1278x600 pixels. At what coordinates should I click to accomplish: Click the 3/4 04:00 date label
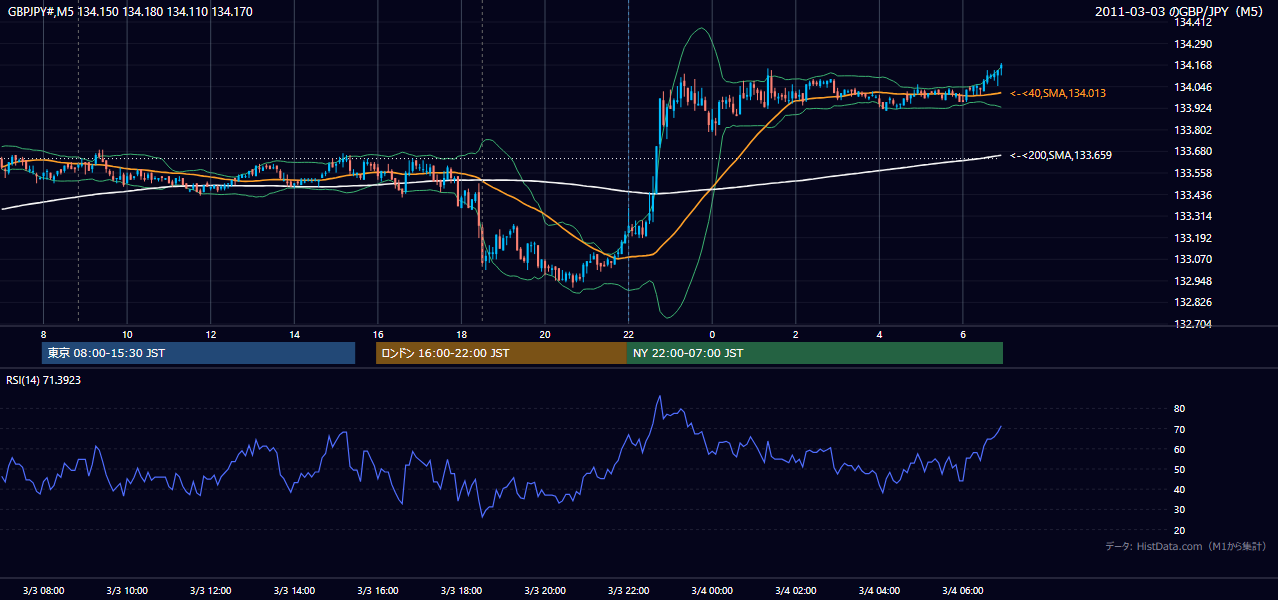click(x=879, y=590)
